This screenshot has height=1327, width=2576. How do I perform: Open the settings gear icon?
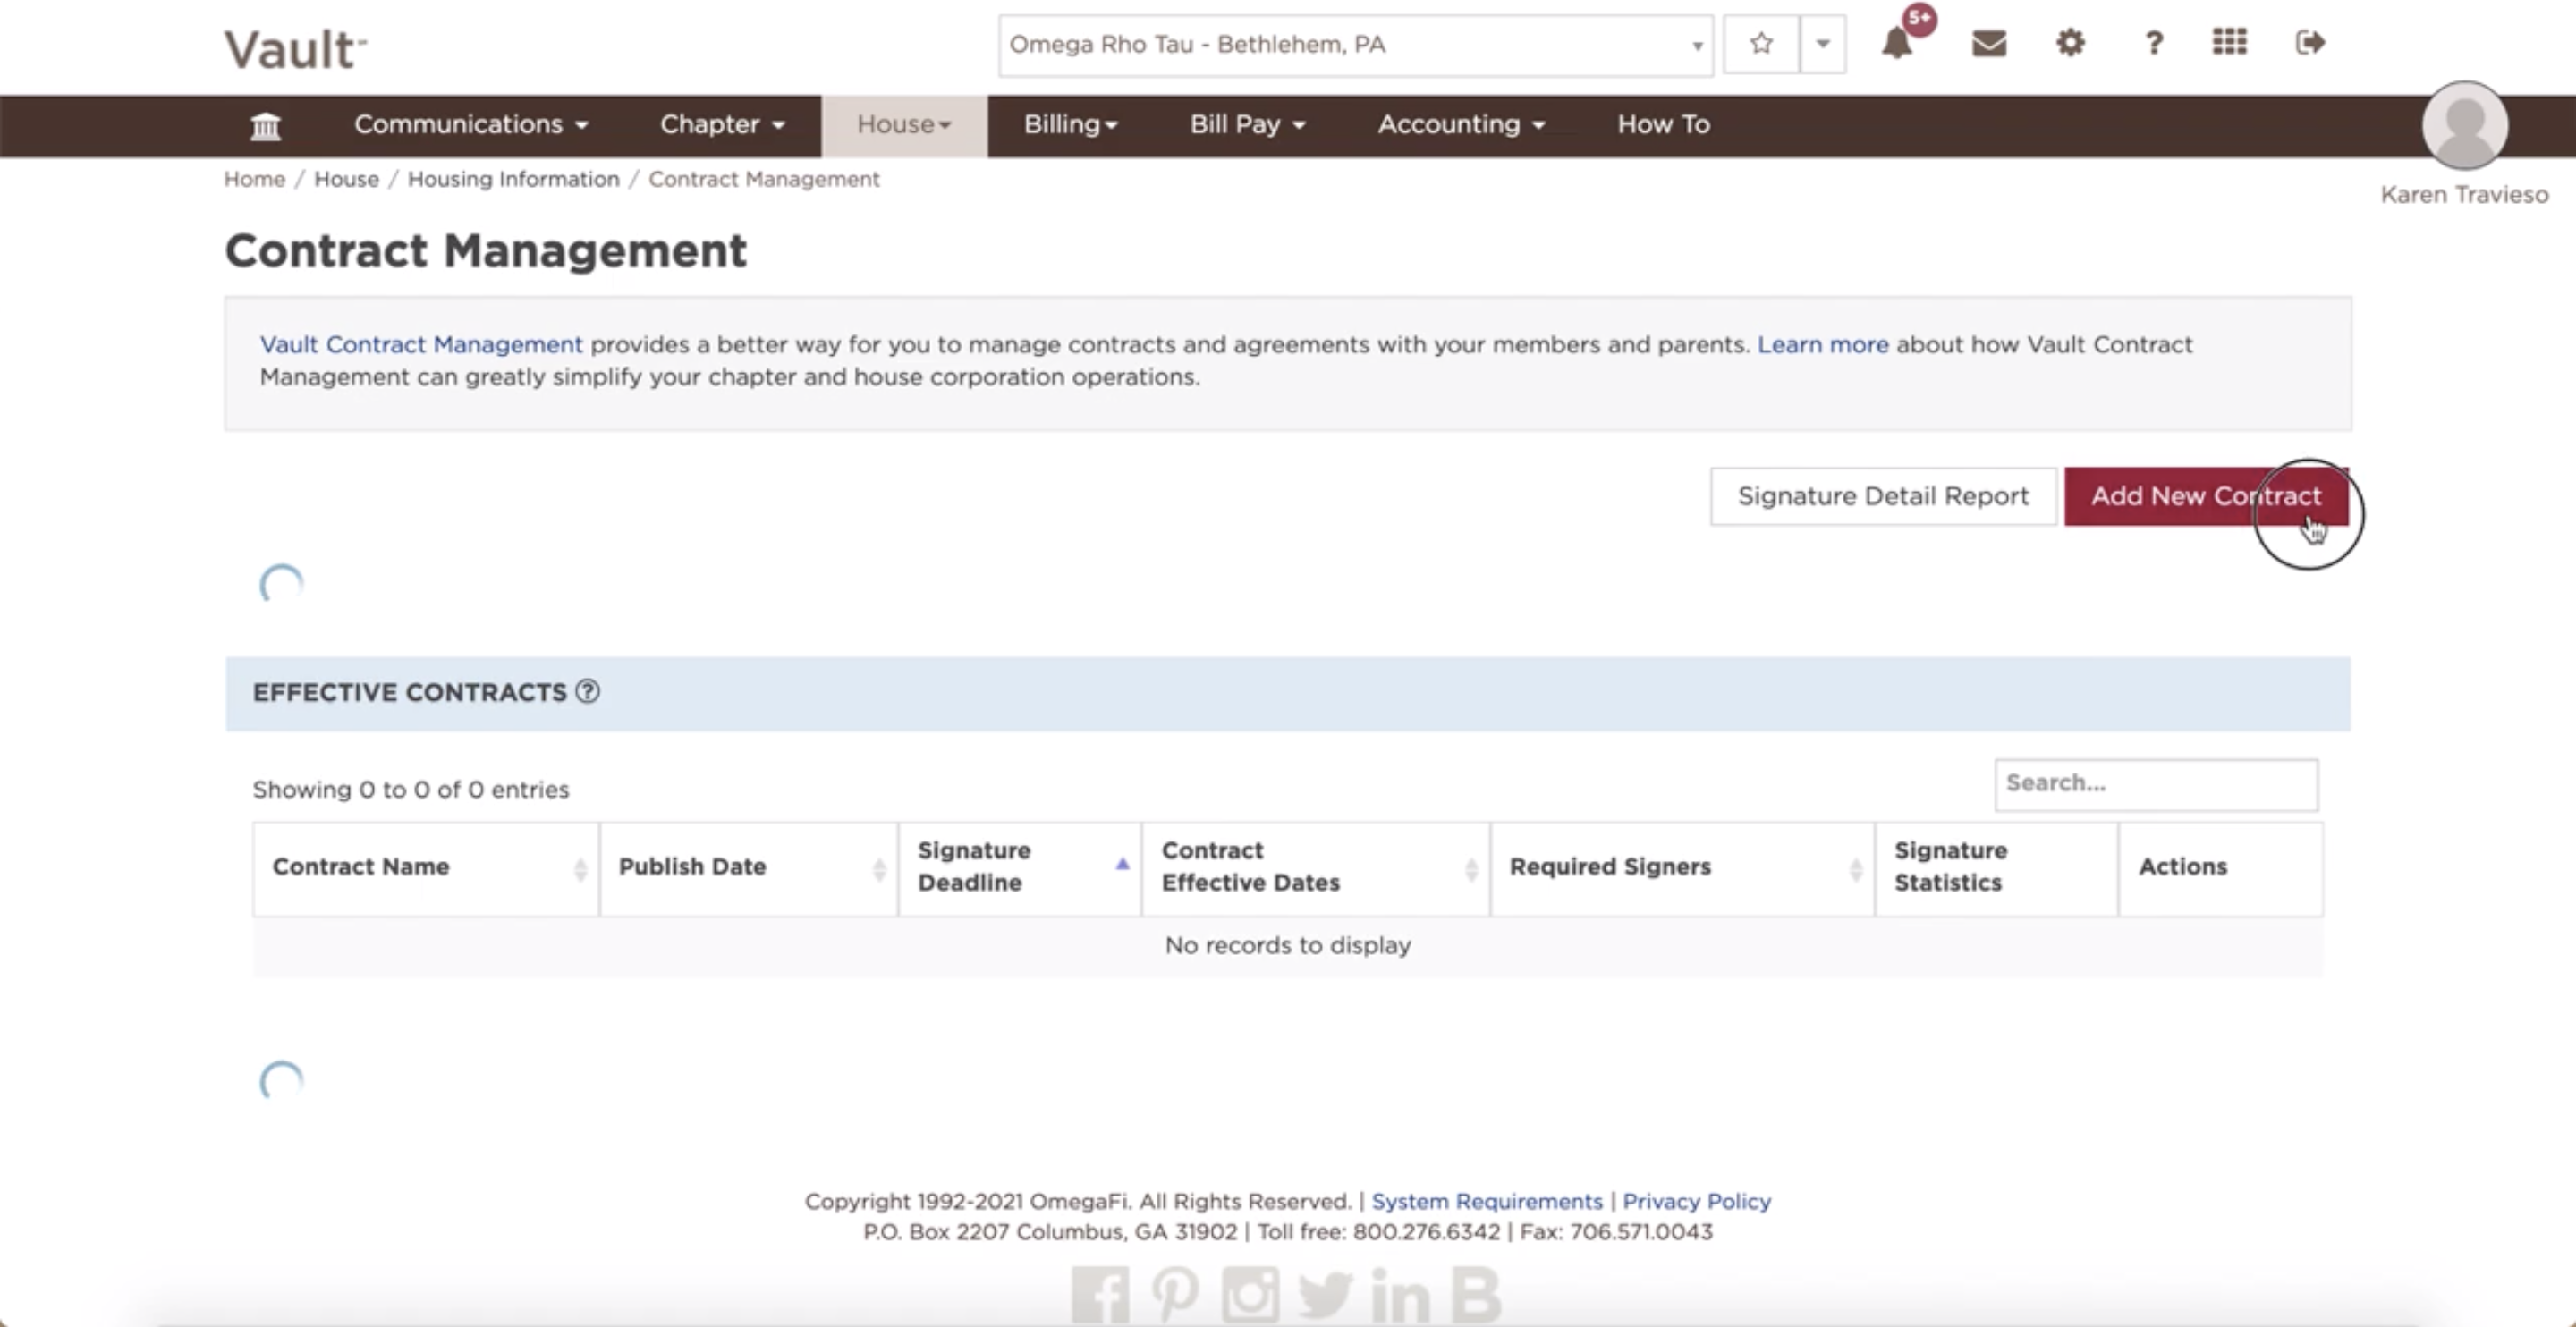[x=2070, y=44]
